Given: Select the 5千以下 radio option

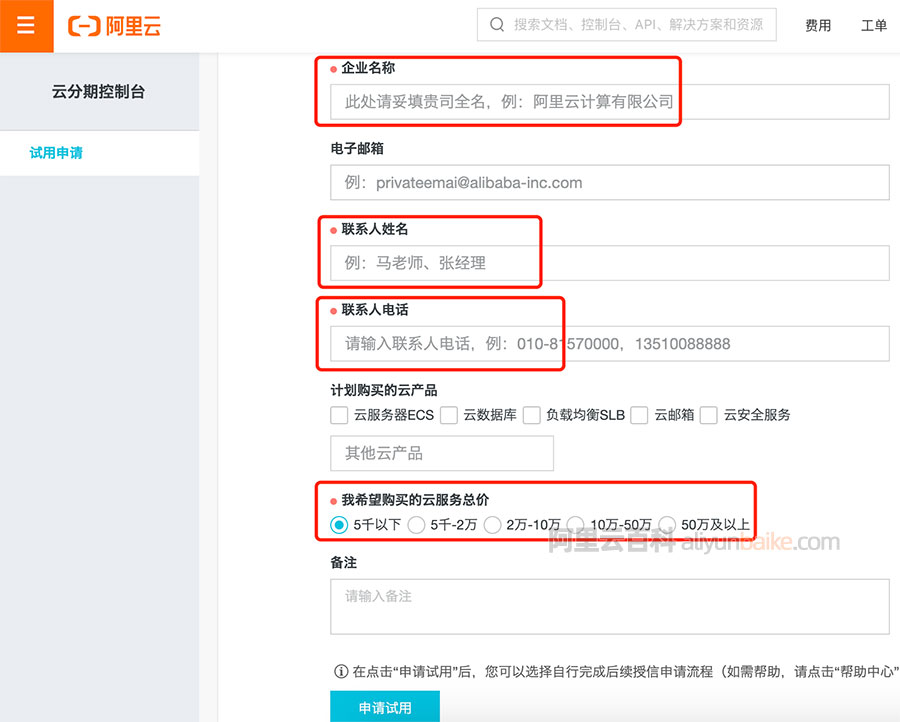Looking at the screenshot, I should tap(339, 525).
